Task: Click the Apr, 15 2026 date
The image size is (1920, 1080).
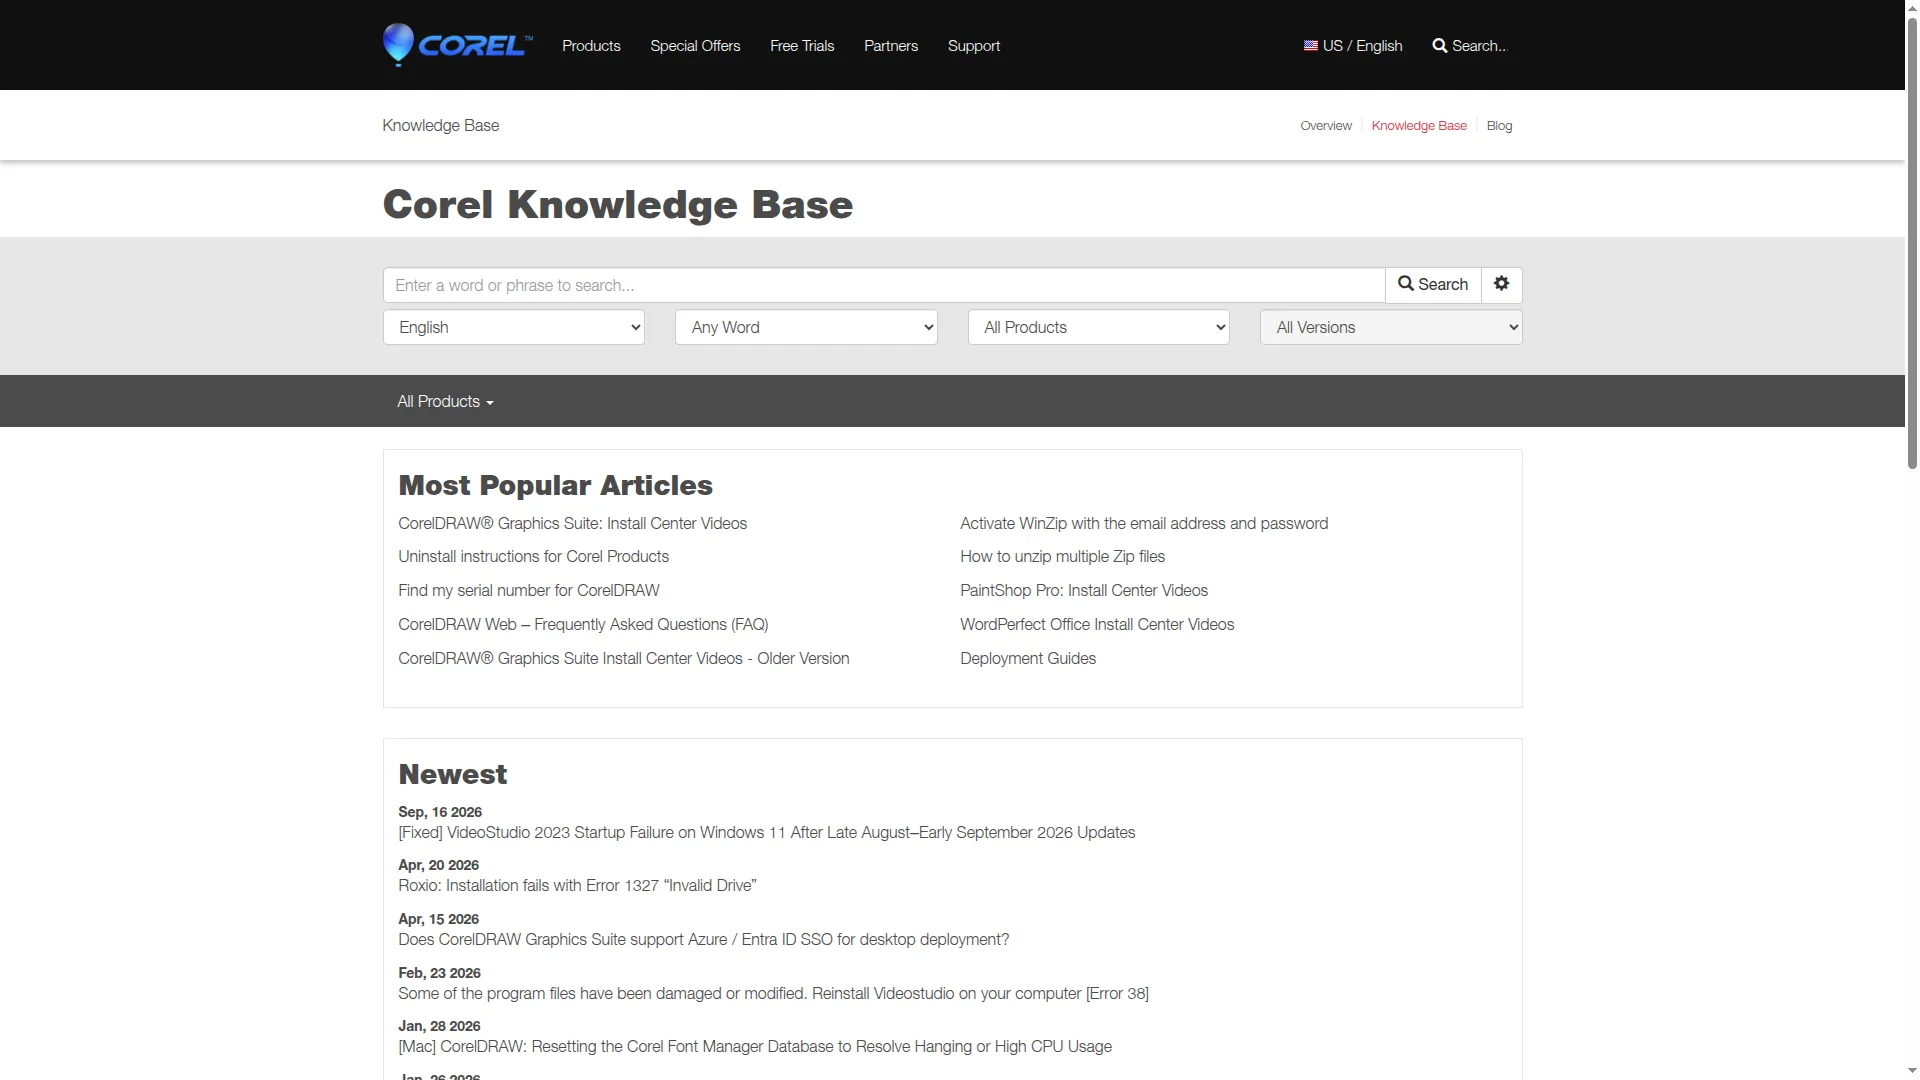Action: pyautogui.click(x=438, y=919)
